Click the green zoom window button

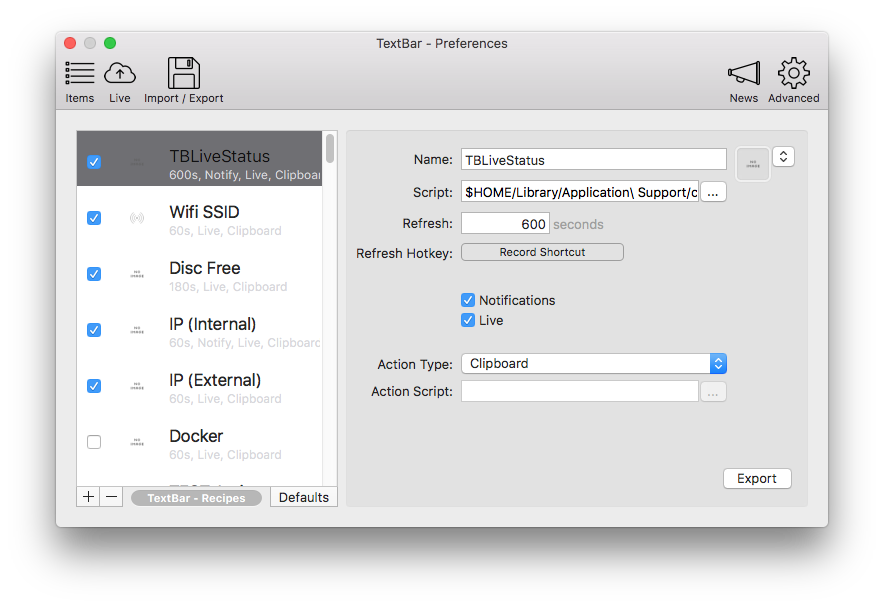click(110, 43)
